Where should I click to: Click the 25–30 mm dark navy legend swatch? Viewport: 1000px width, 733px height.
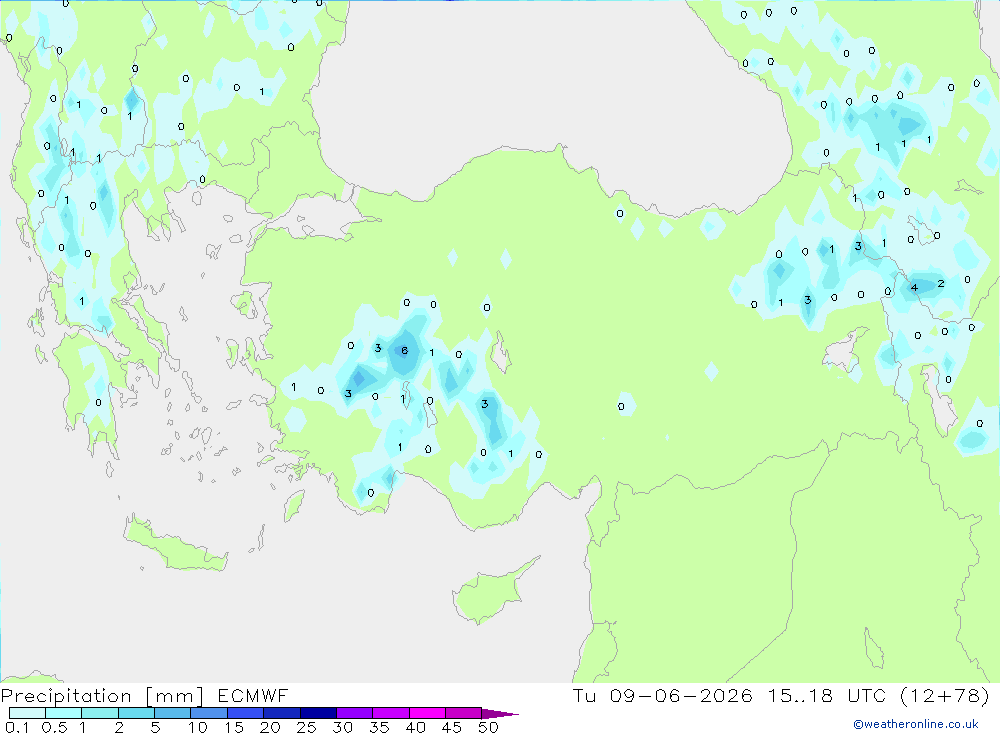point(318,713)
